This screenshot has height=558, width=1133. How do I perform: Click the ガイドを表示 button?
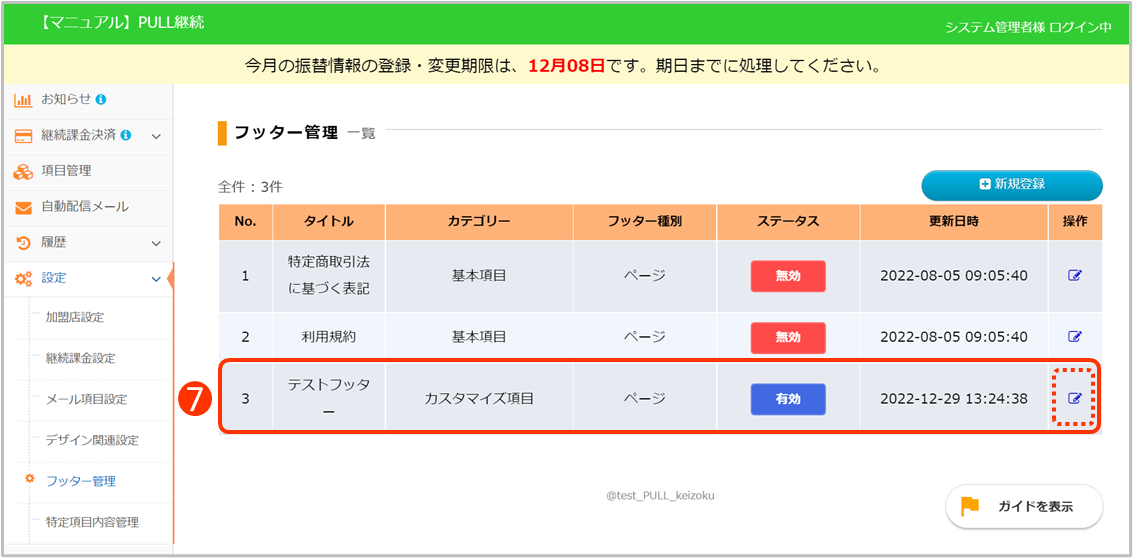point(1024,507)
